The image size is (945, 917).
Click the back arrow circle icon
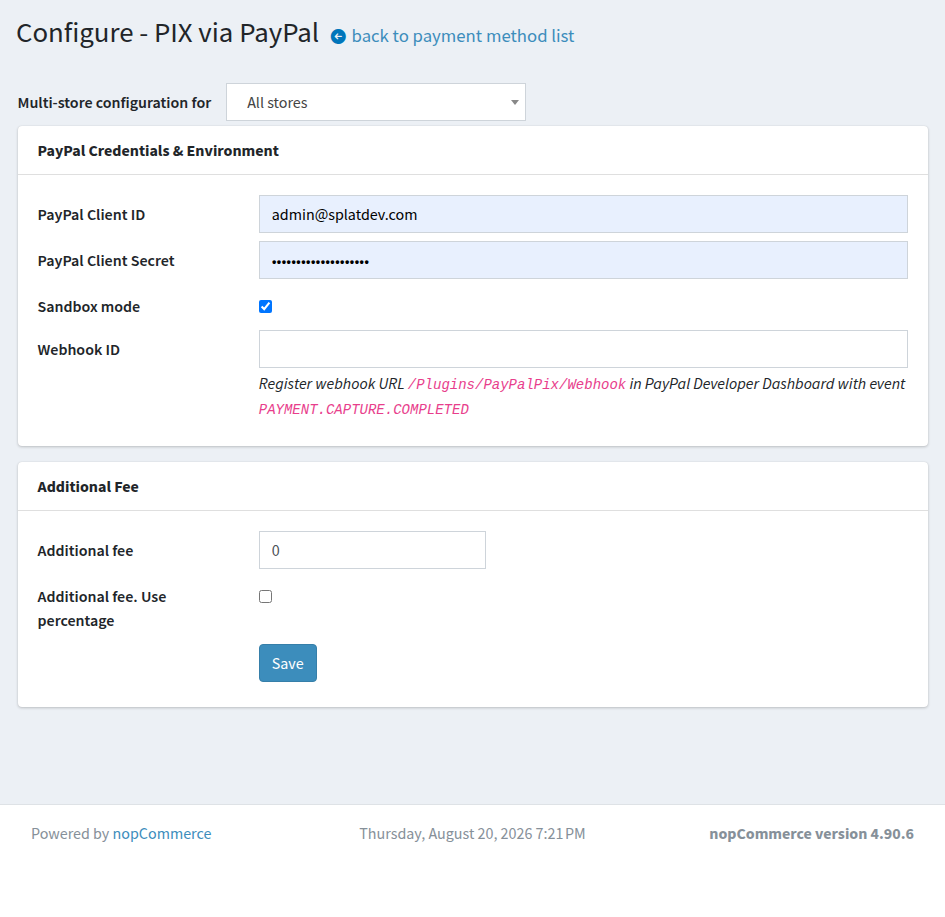click(338, 37)
